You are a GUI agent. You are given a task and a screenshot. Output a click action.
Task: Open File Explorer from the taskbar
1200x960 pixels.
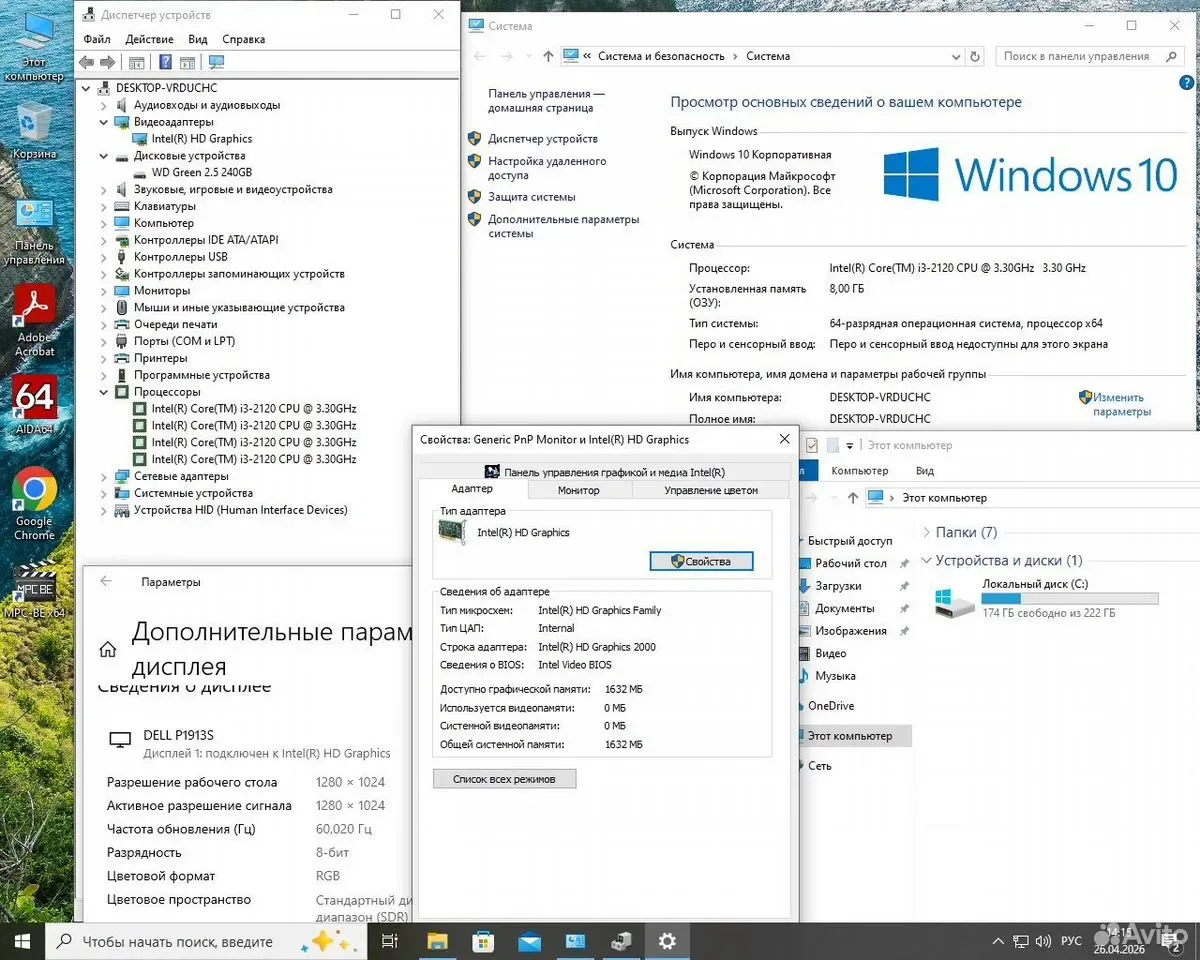point(437,941)
